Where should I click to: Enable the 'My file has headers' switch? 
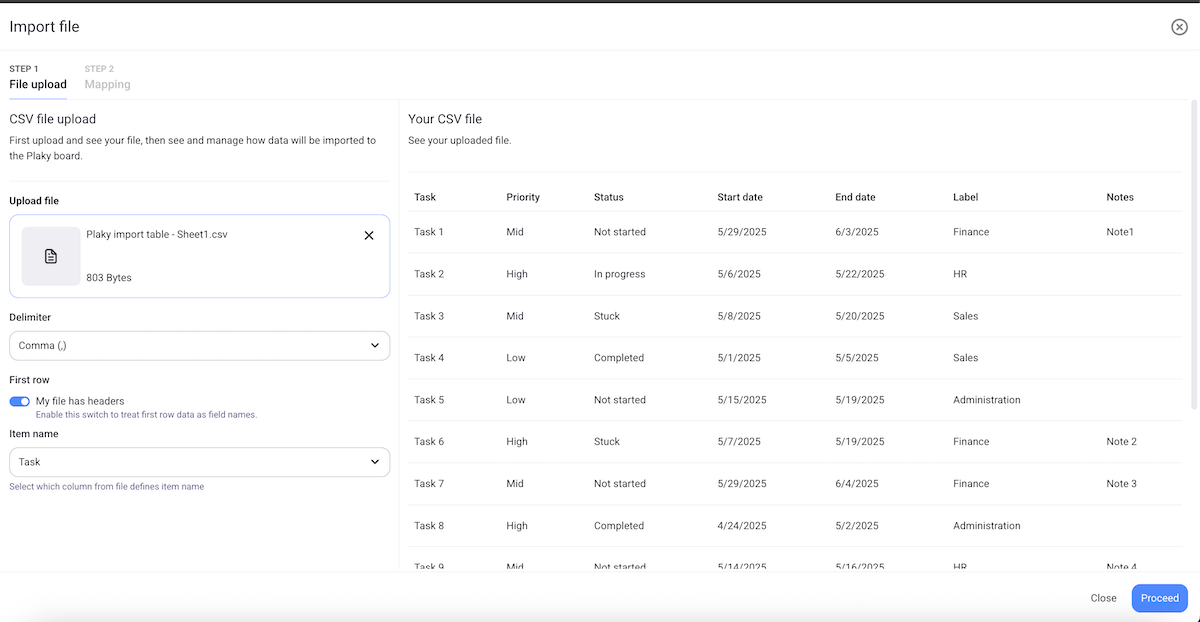[x=19, y=400]
